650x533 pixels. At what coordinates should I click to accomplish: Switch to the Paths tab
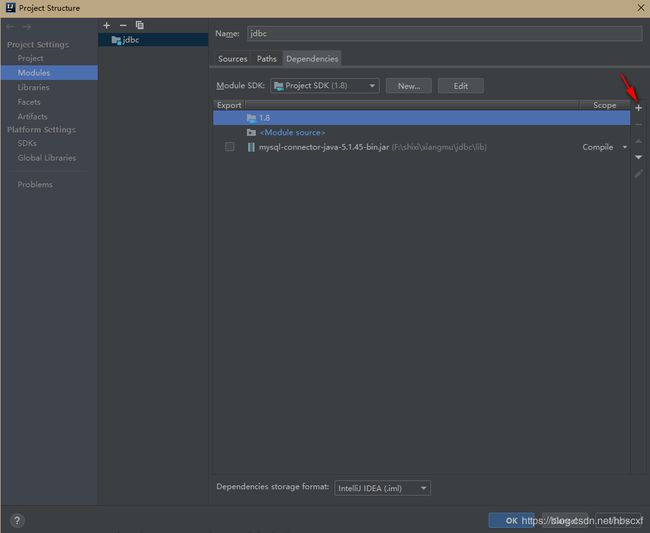[267, 59]
